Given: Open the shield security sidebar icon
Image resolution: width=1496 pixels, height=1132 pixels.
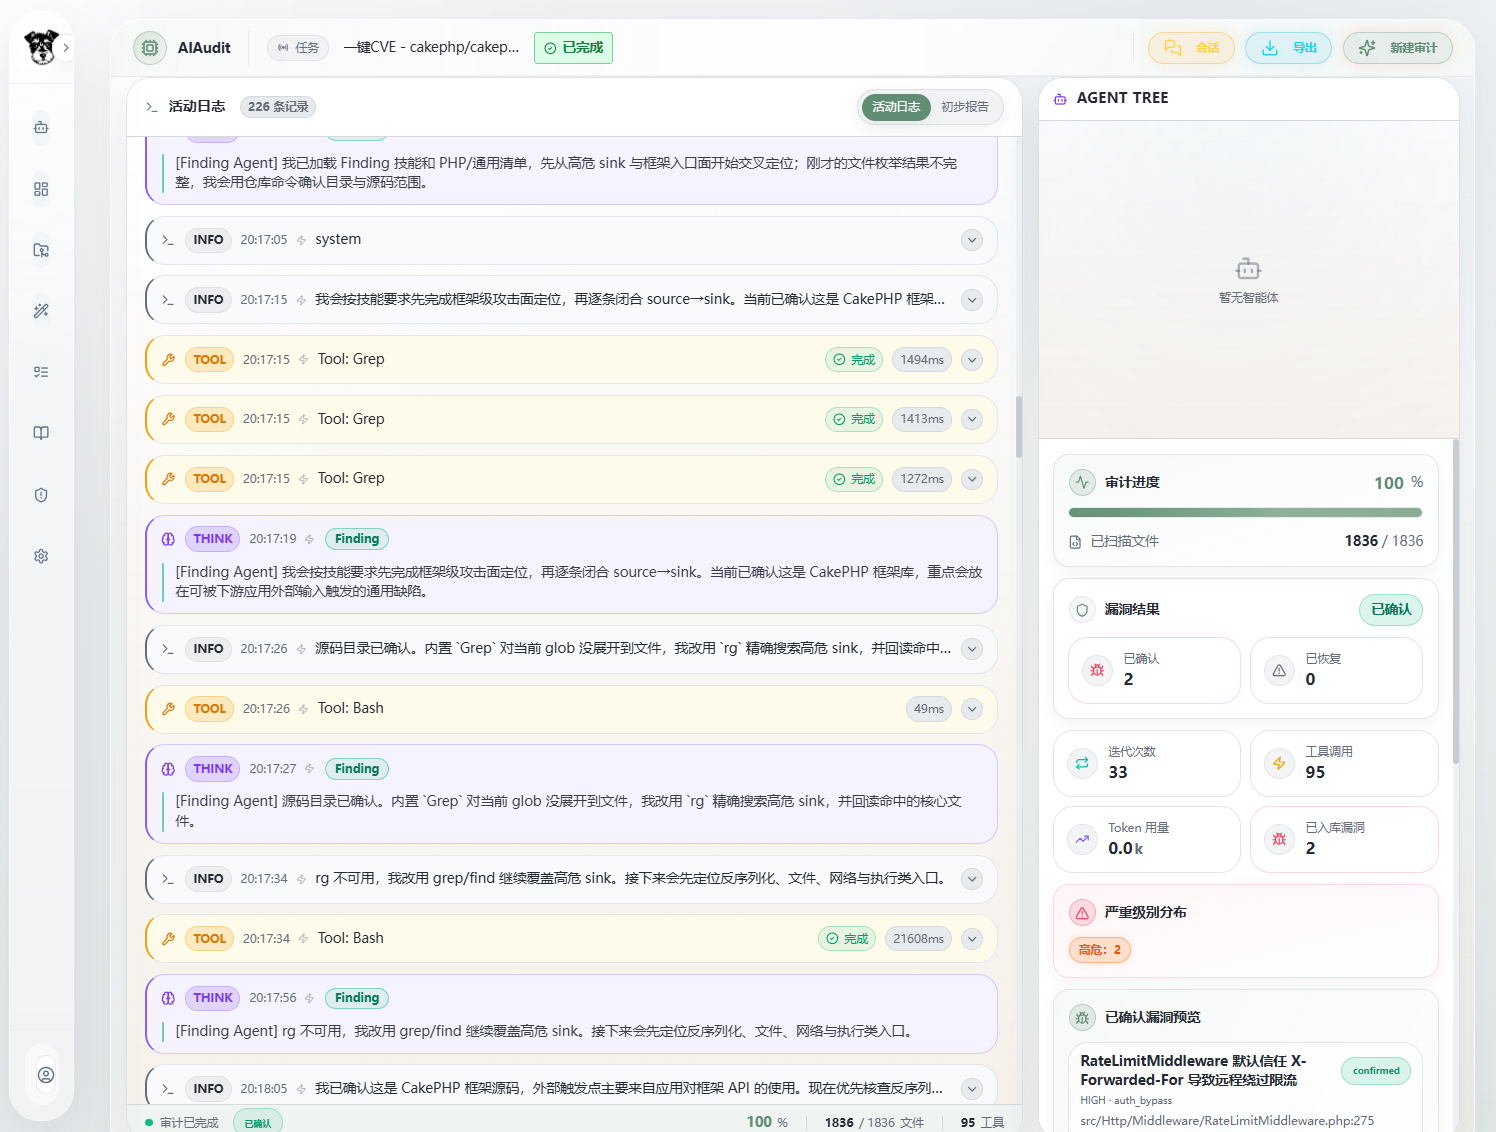Looking at the screenshot, I should click(x=41, y=495).
